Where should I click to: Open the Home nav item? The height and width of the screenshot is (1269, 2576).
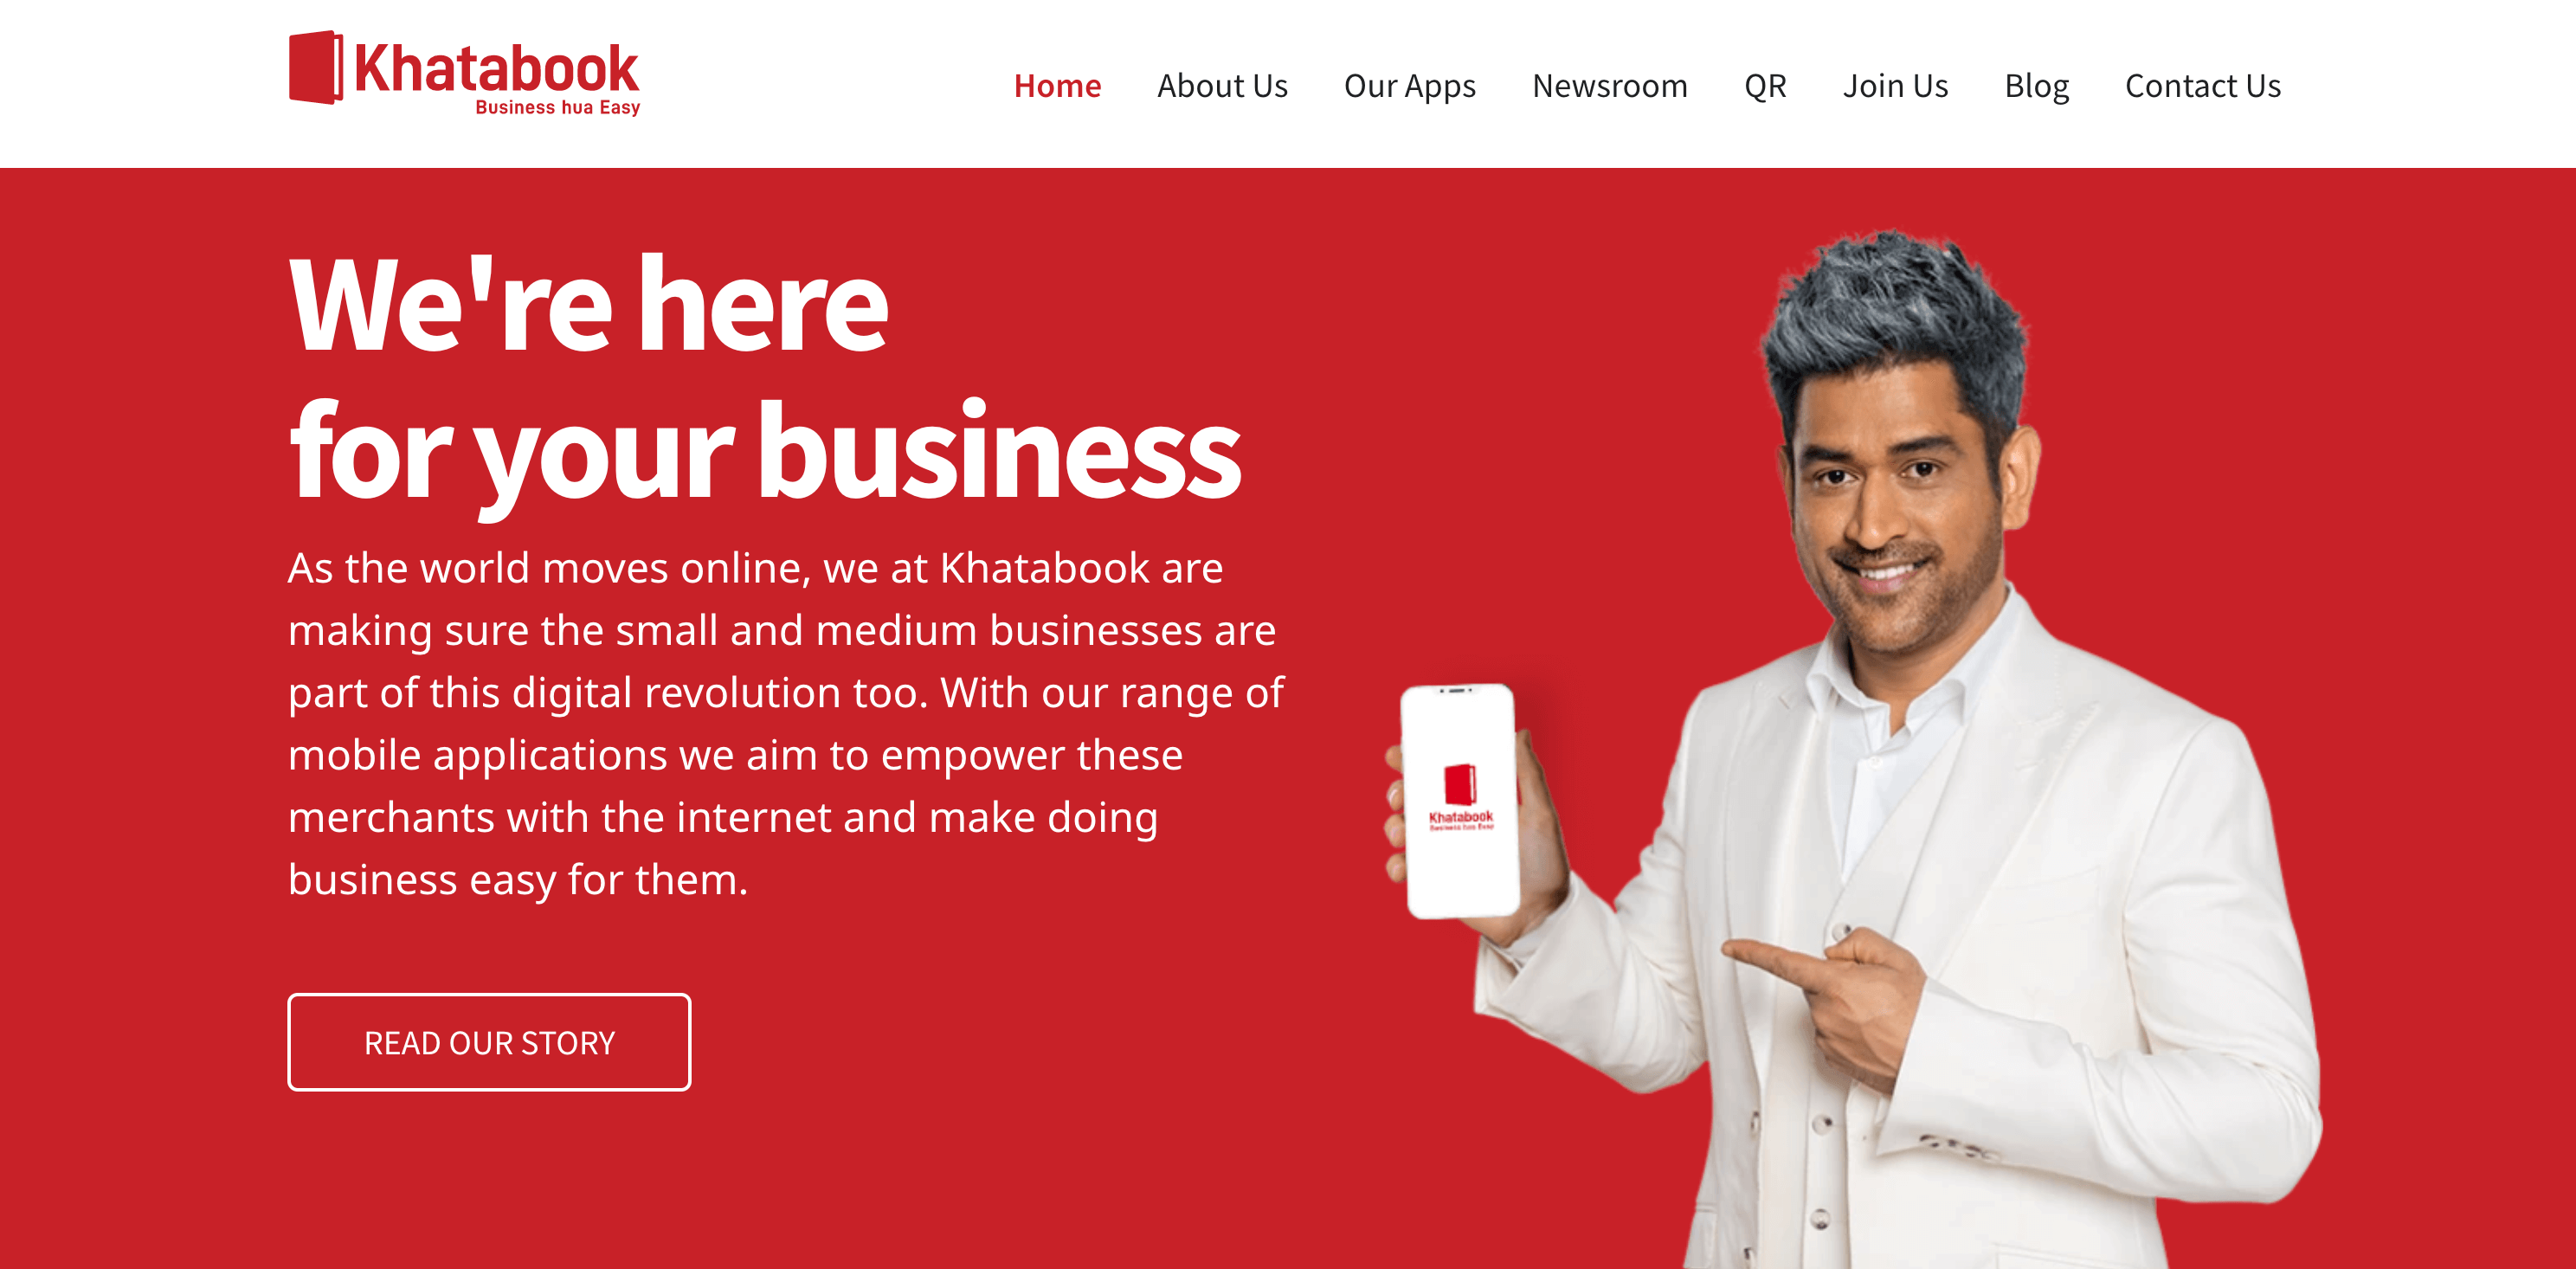click(1057, 86)
